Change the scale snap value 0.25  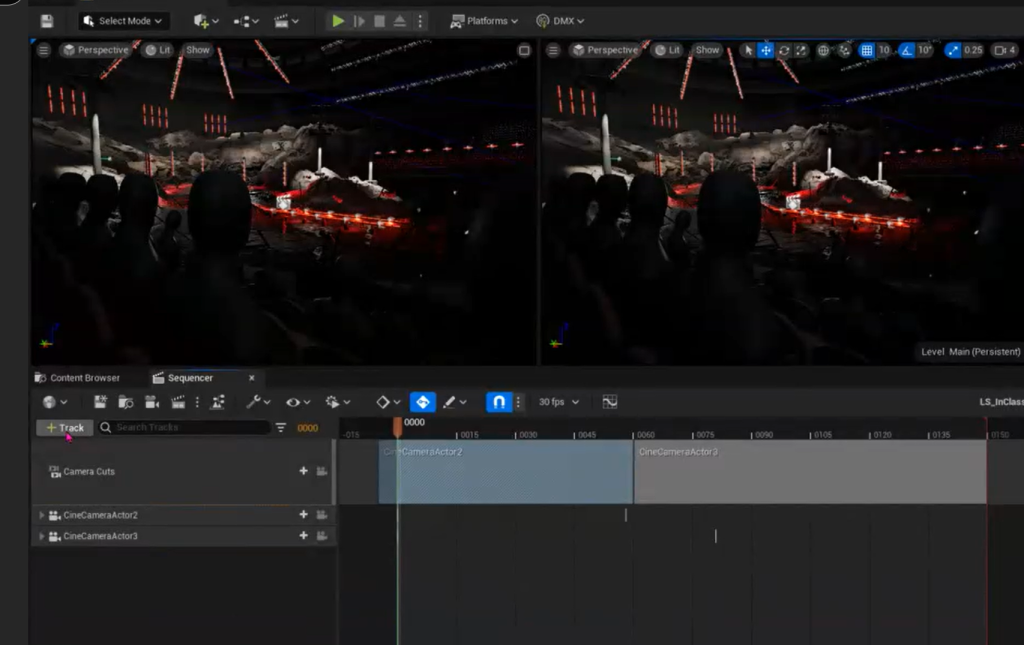pyautogui.click(x=973, y=50)
